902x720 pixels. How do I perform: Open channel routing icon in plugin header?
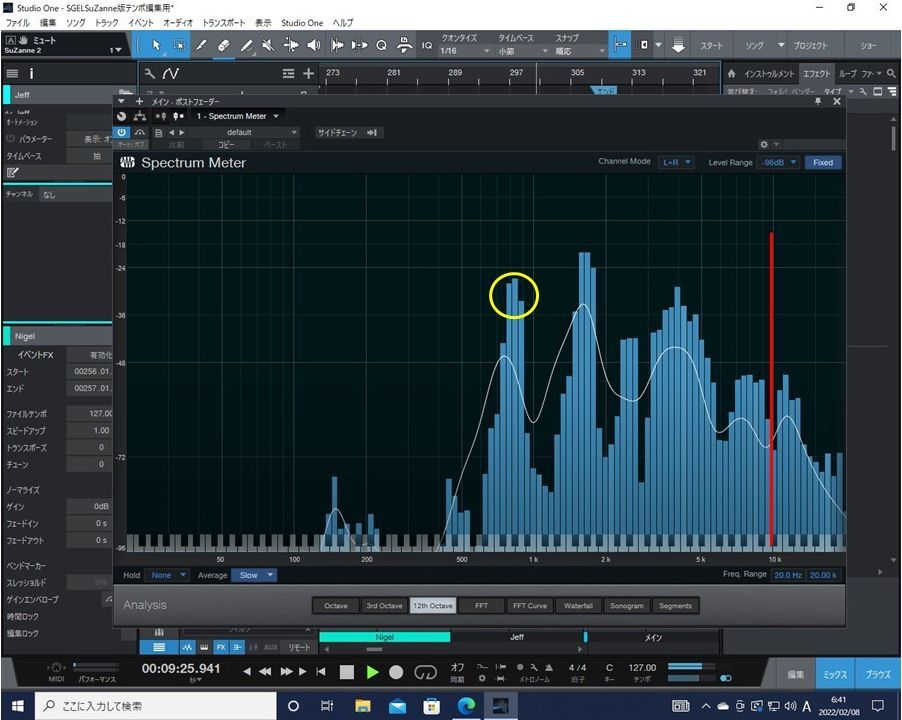coord(140,116)
